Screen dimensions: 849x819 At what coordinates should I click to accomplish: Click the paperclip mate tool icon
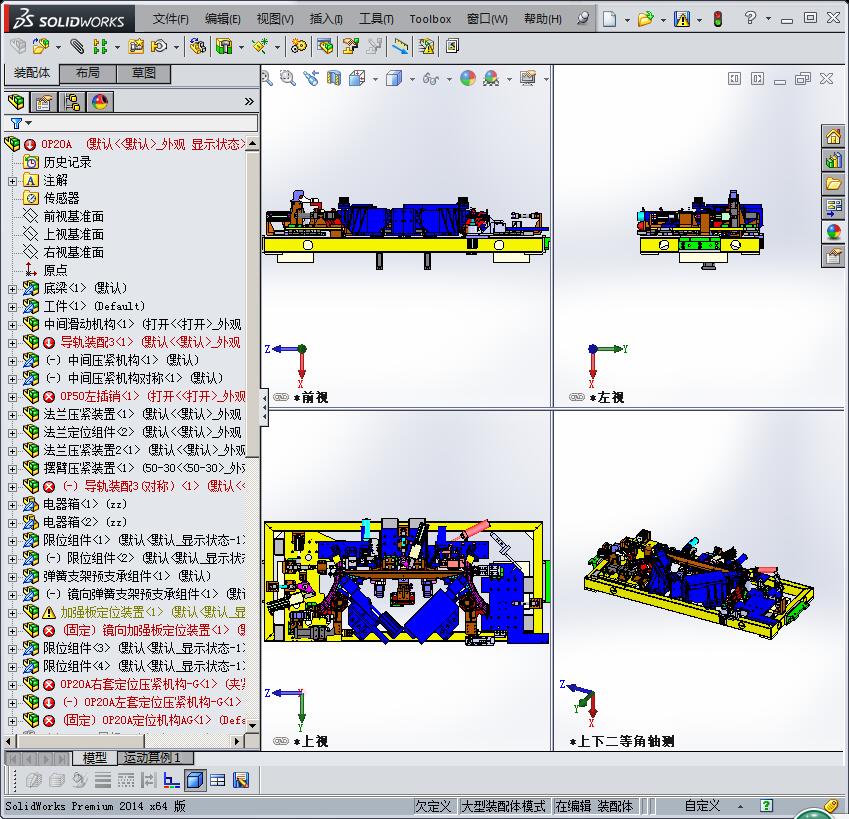[x=77, y=47]
